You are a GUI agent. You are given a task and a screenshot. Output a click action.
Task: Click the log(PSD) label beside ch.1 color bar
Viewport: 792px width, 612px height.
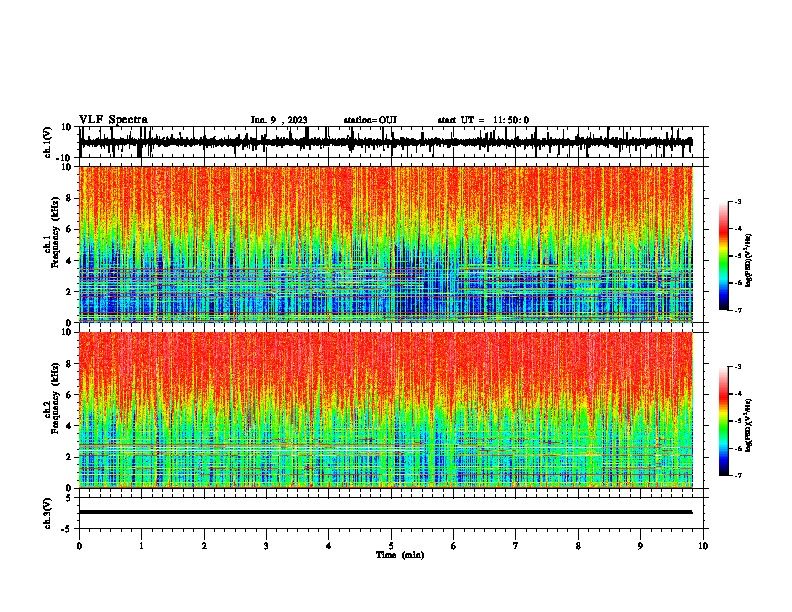point(748,261)
